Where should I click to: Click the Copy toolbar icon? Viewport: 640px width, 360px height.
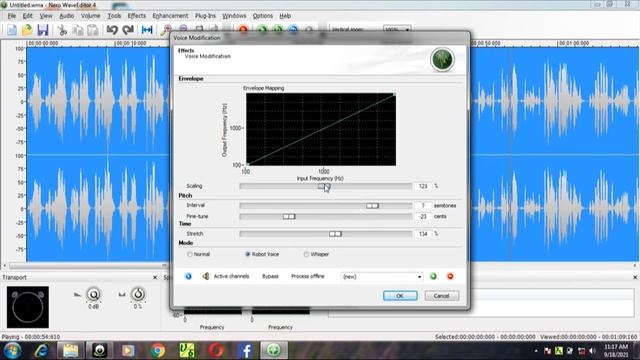pos(78,30)
